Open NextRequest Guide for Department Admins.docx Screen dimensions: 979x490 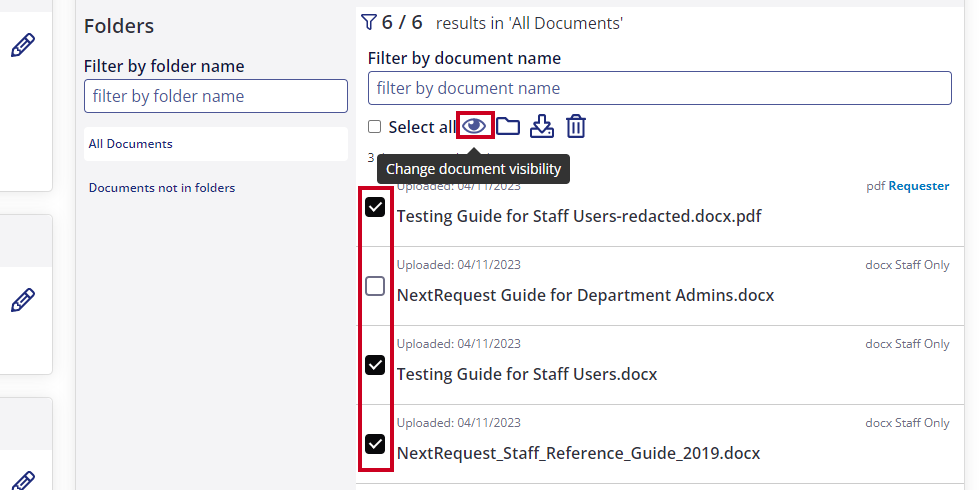pyautogui.click(x=585, y=295)
